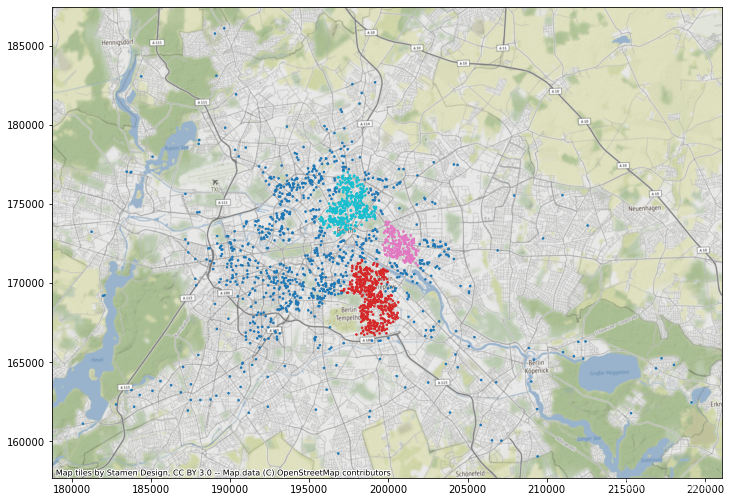The width and height of the screenshot is (731, 502).
Task: Click the pink point cluster
Action: click(x=400, y=243)
